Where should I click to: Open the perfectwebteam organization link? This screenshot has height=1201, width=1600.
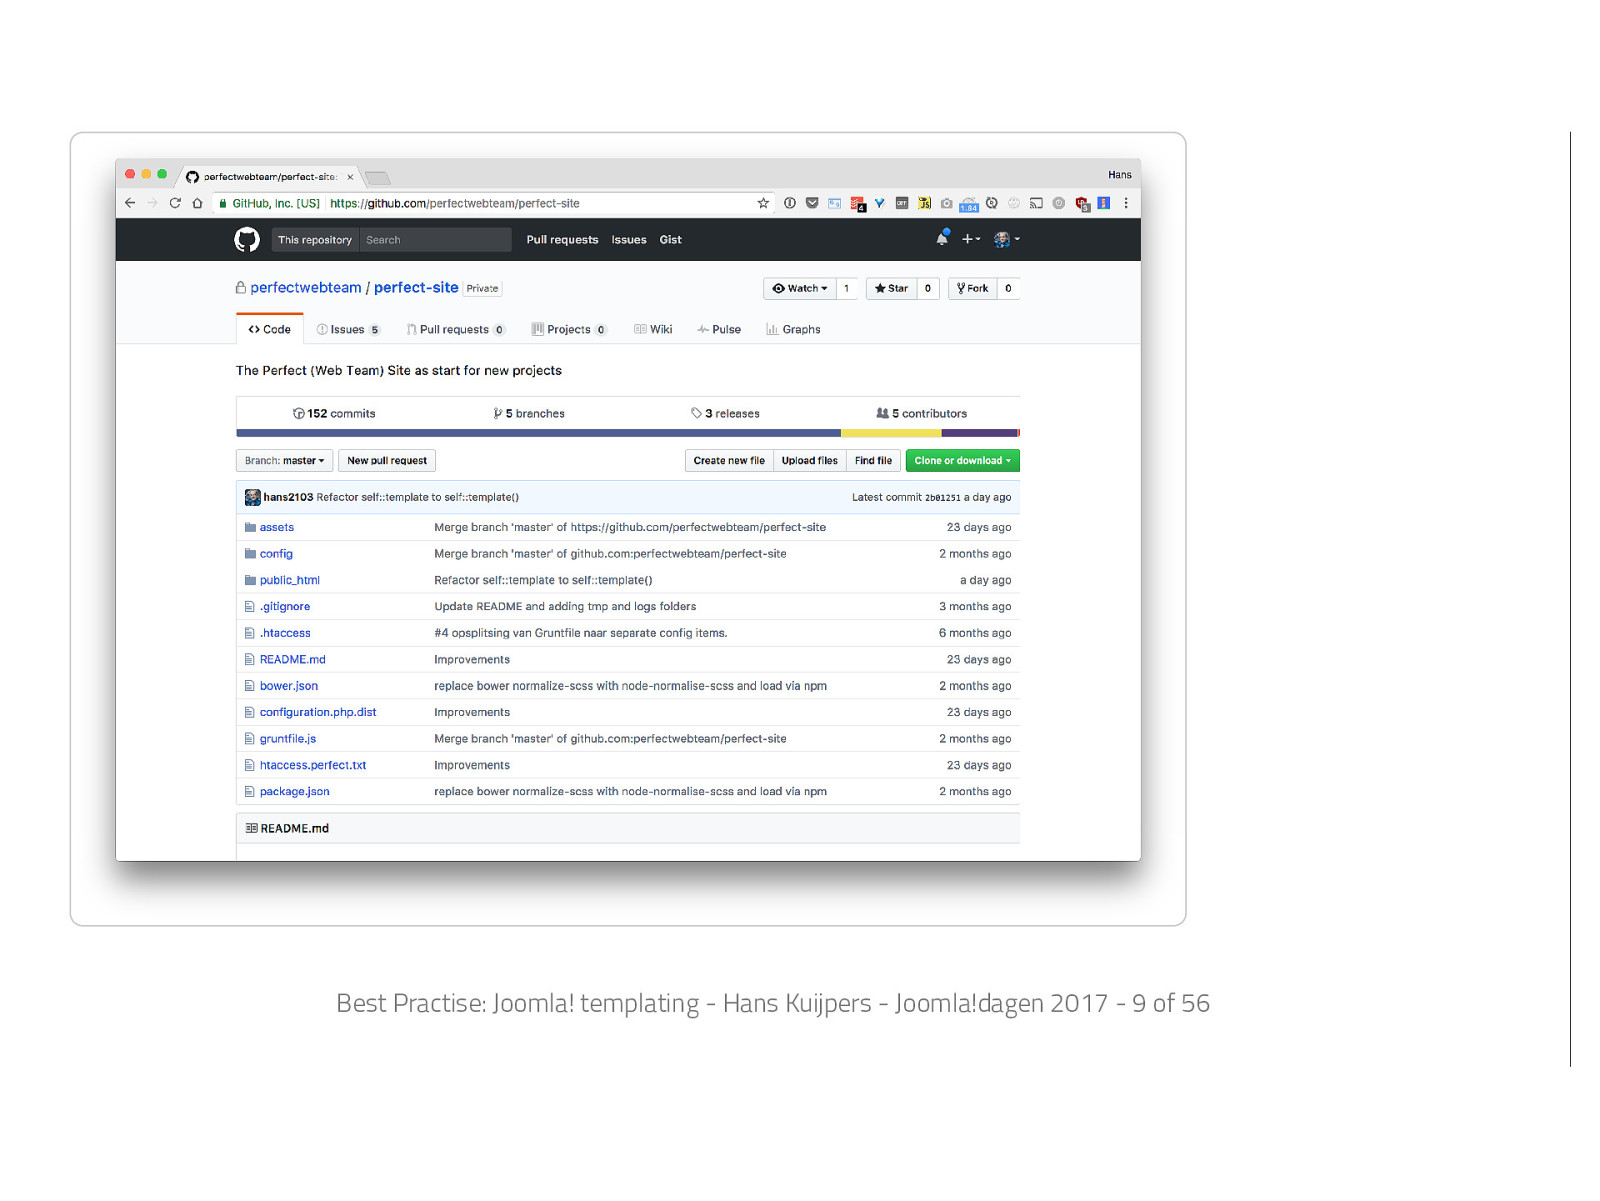(x=306, y=288)
